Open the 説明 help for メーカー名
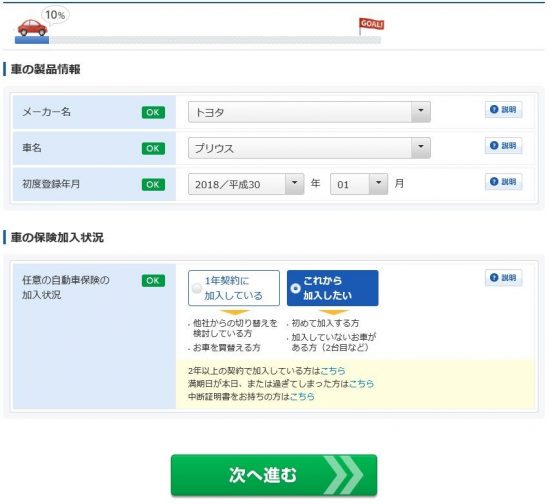The image size is (550, 504). (x=503, y=109)
